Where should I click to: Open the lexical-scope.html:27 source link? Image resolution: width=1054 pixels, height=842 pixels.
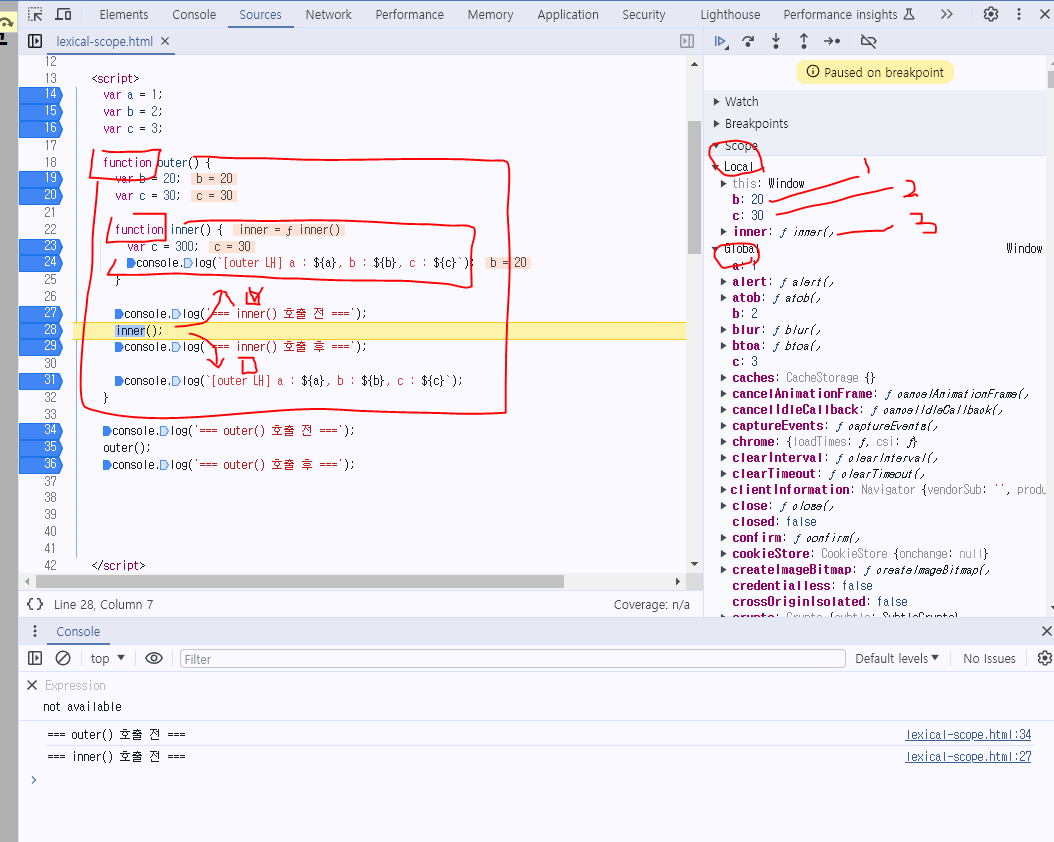coord(968,757)
